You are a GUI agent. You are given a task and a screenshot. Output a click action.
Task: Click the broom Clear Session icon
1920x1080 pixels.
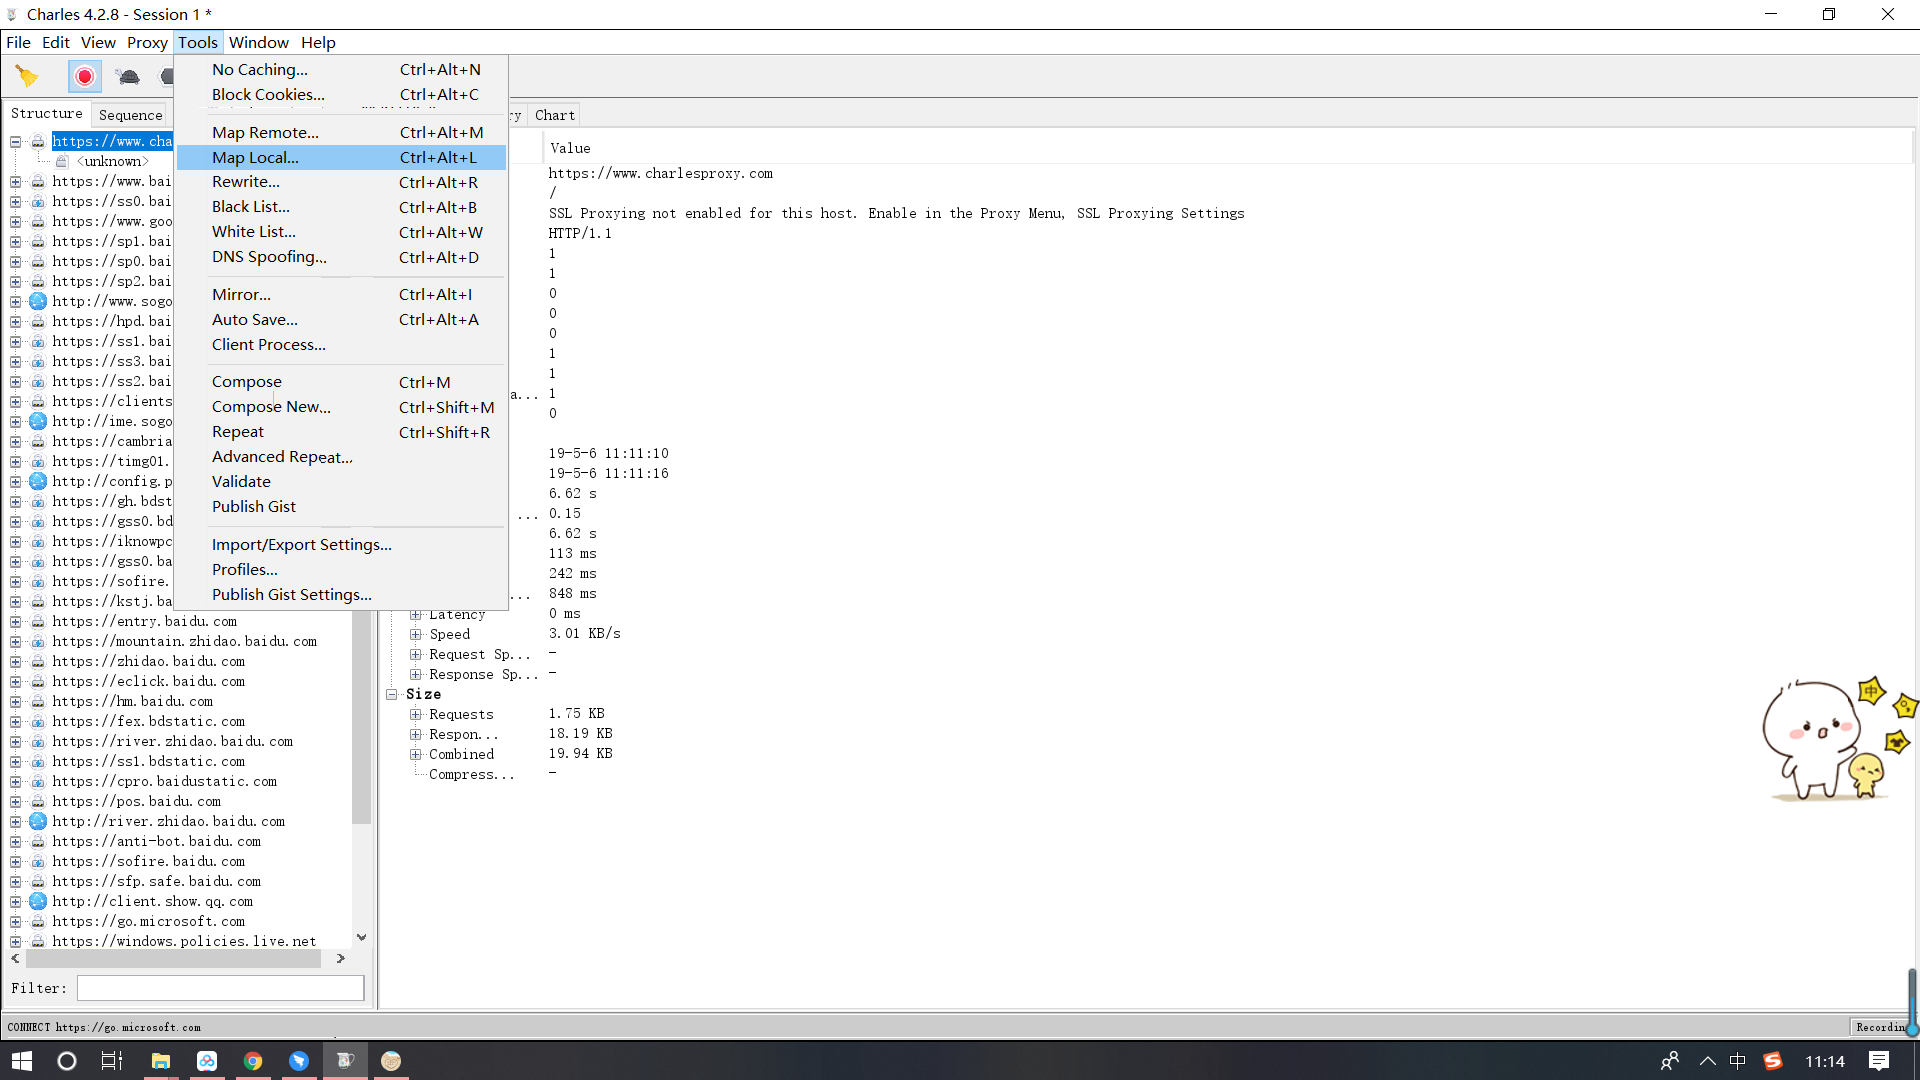tap(27, 77)
